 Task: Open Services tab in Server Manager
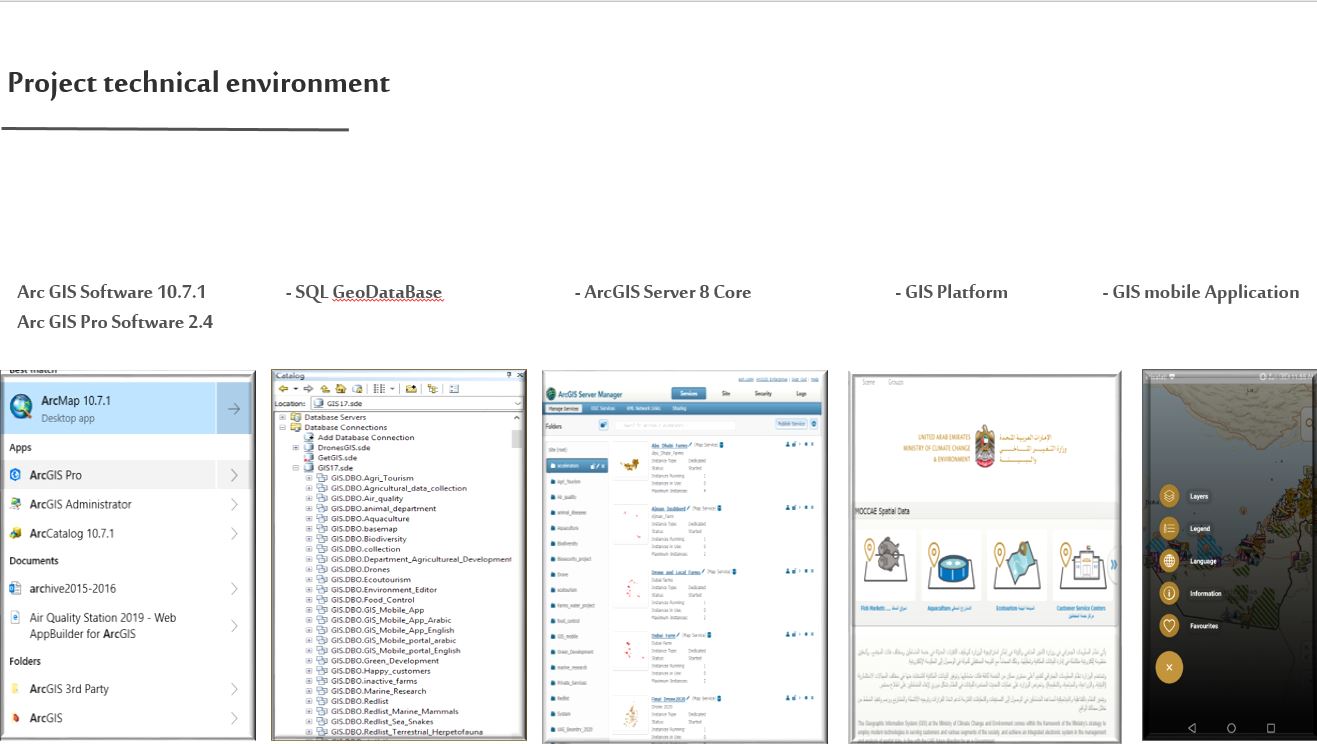(689, 393)
